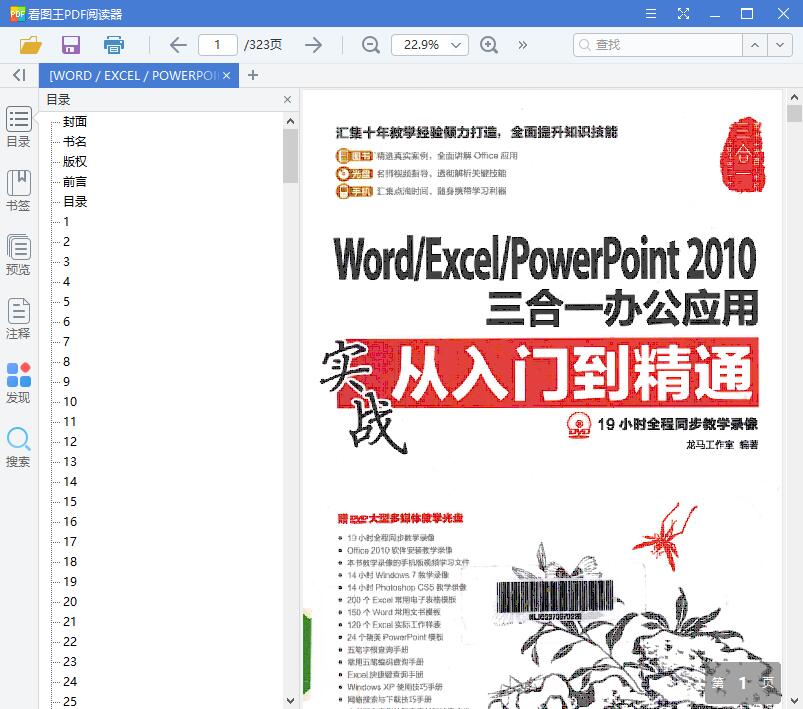The height and width of the screenshot is (709, 803).
Task: Close the WORD / EXCEL / POWERPOINT tab
Action: 226,76
